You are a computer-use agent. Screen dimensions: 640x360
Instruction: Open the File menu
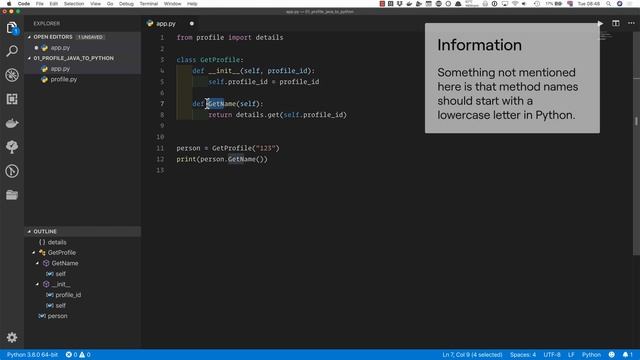coord(40,4)
